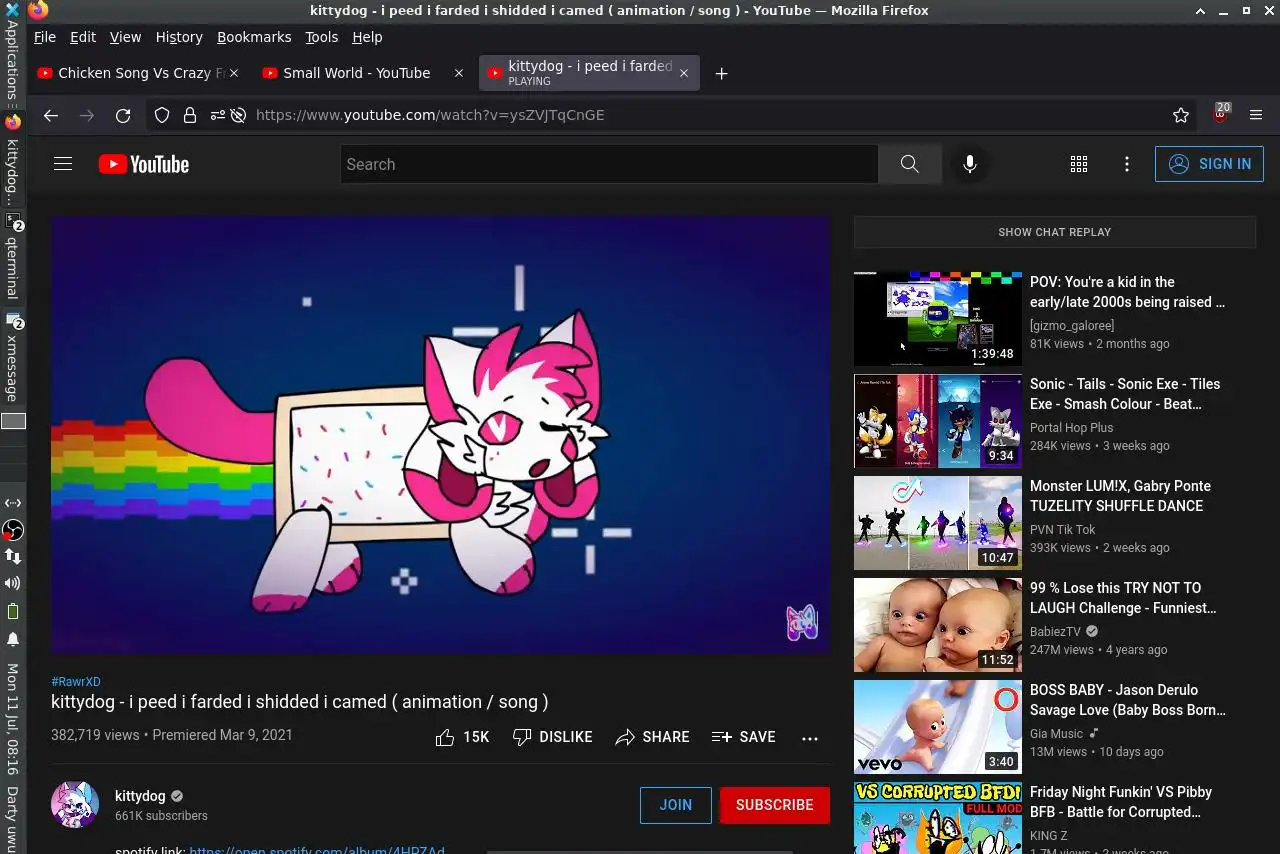Click Portal Hop Plus channel name
The width and height of the screenshot is (1280, 854).
click(1071, 428)
